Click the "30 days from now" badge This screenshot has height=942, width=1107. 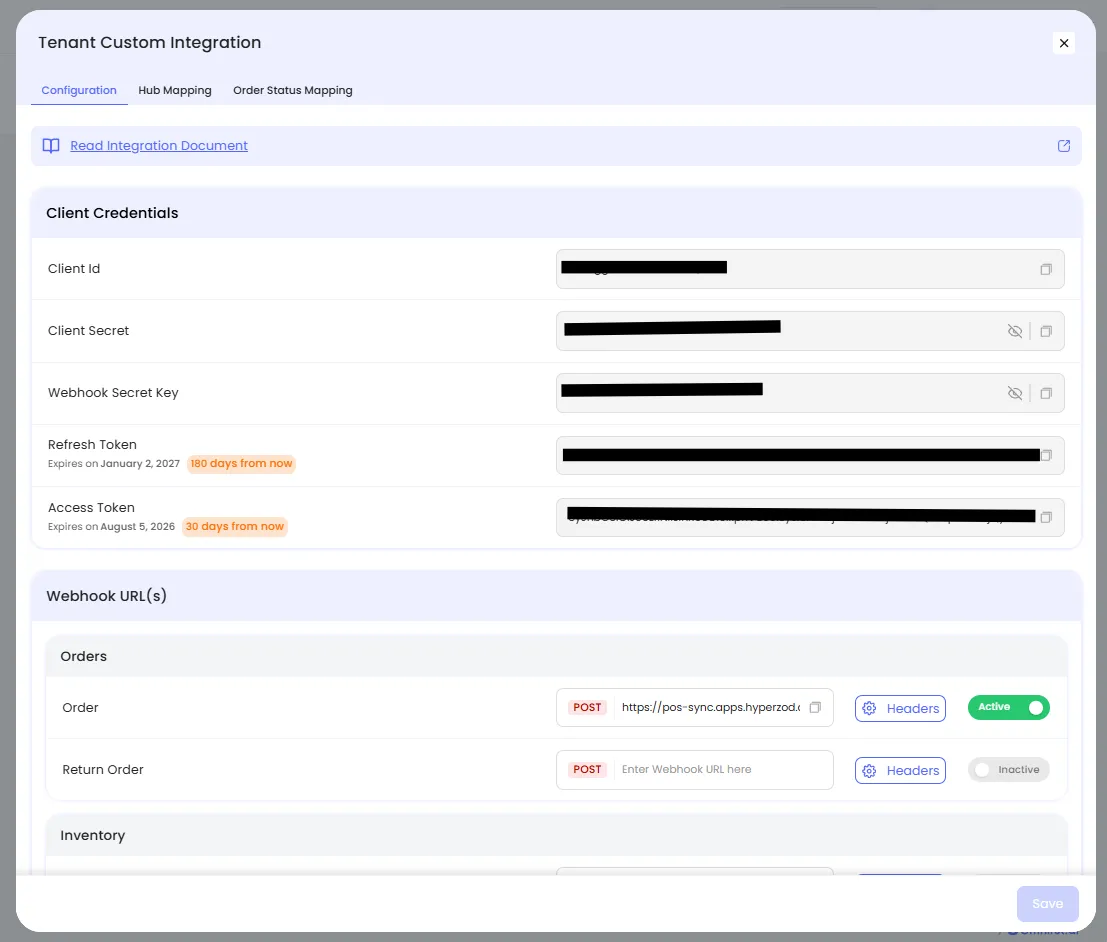pyautogui.click(x=235, y=527)
